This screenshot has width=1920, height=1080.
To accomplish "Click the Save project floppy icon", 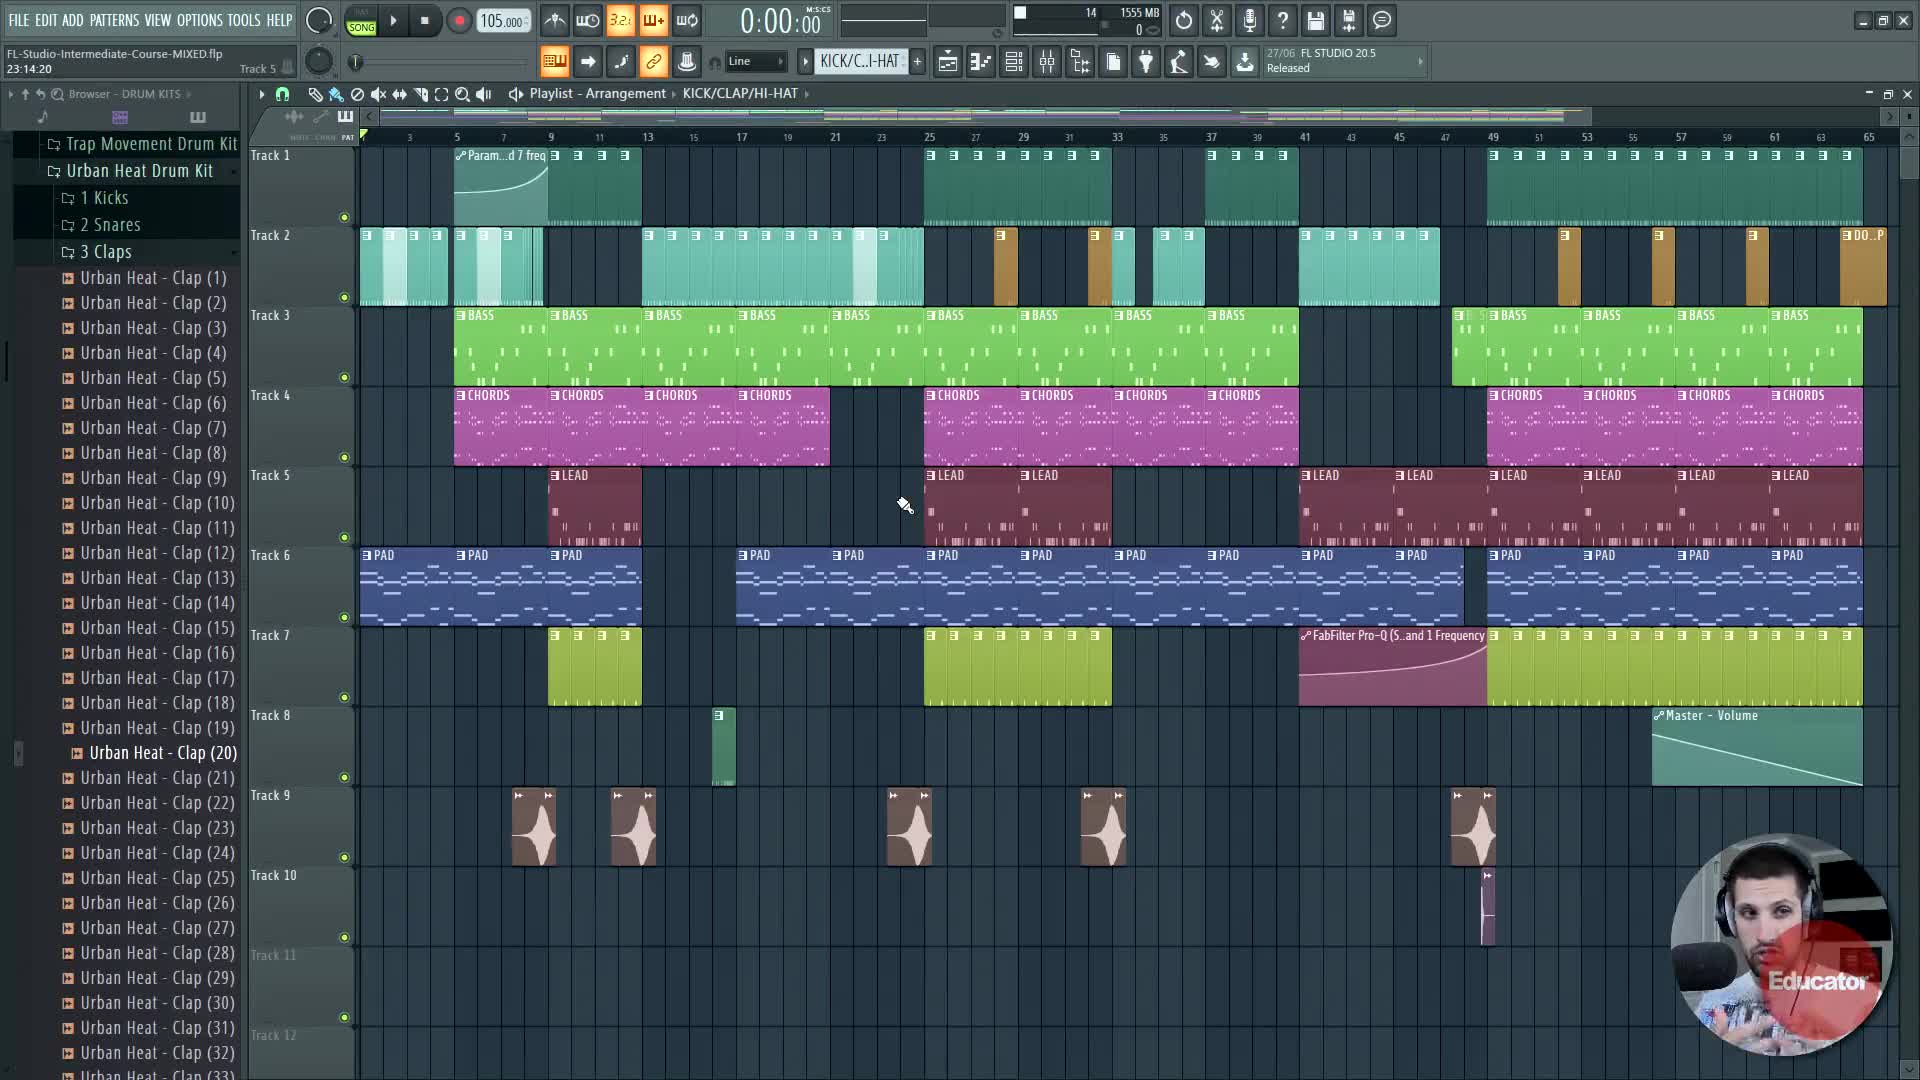I will (1315, 20).
